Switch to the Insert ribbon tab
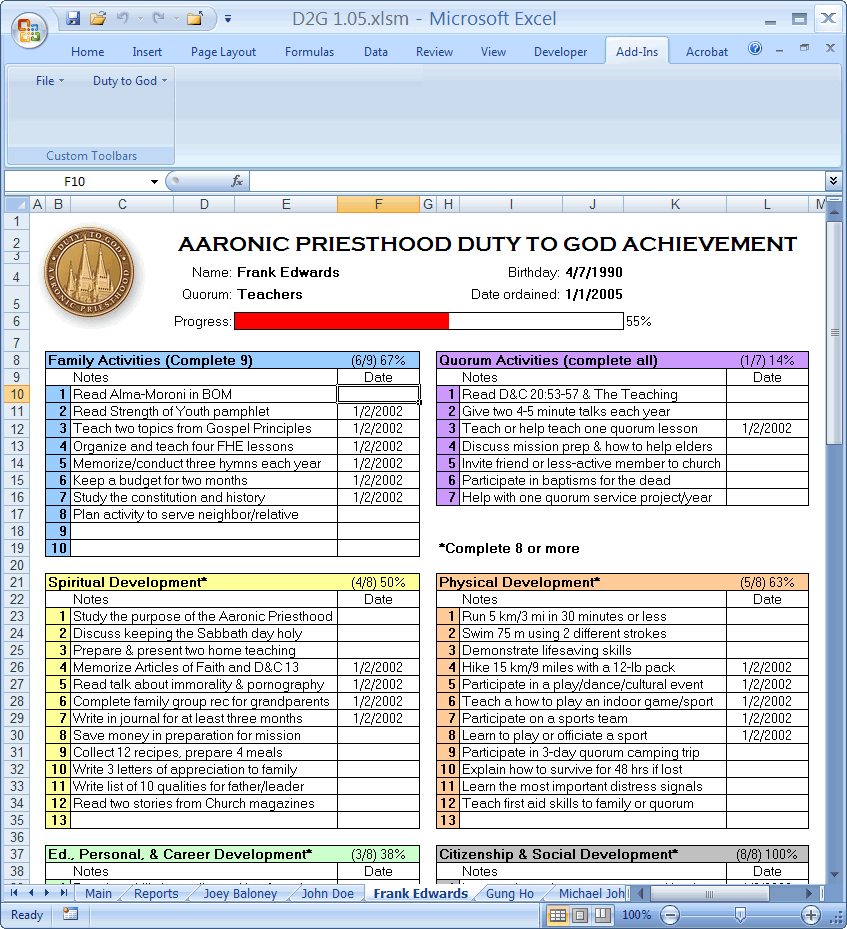This screenshot has width=847, height=929. [147, 52]
